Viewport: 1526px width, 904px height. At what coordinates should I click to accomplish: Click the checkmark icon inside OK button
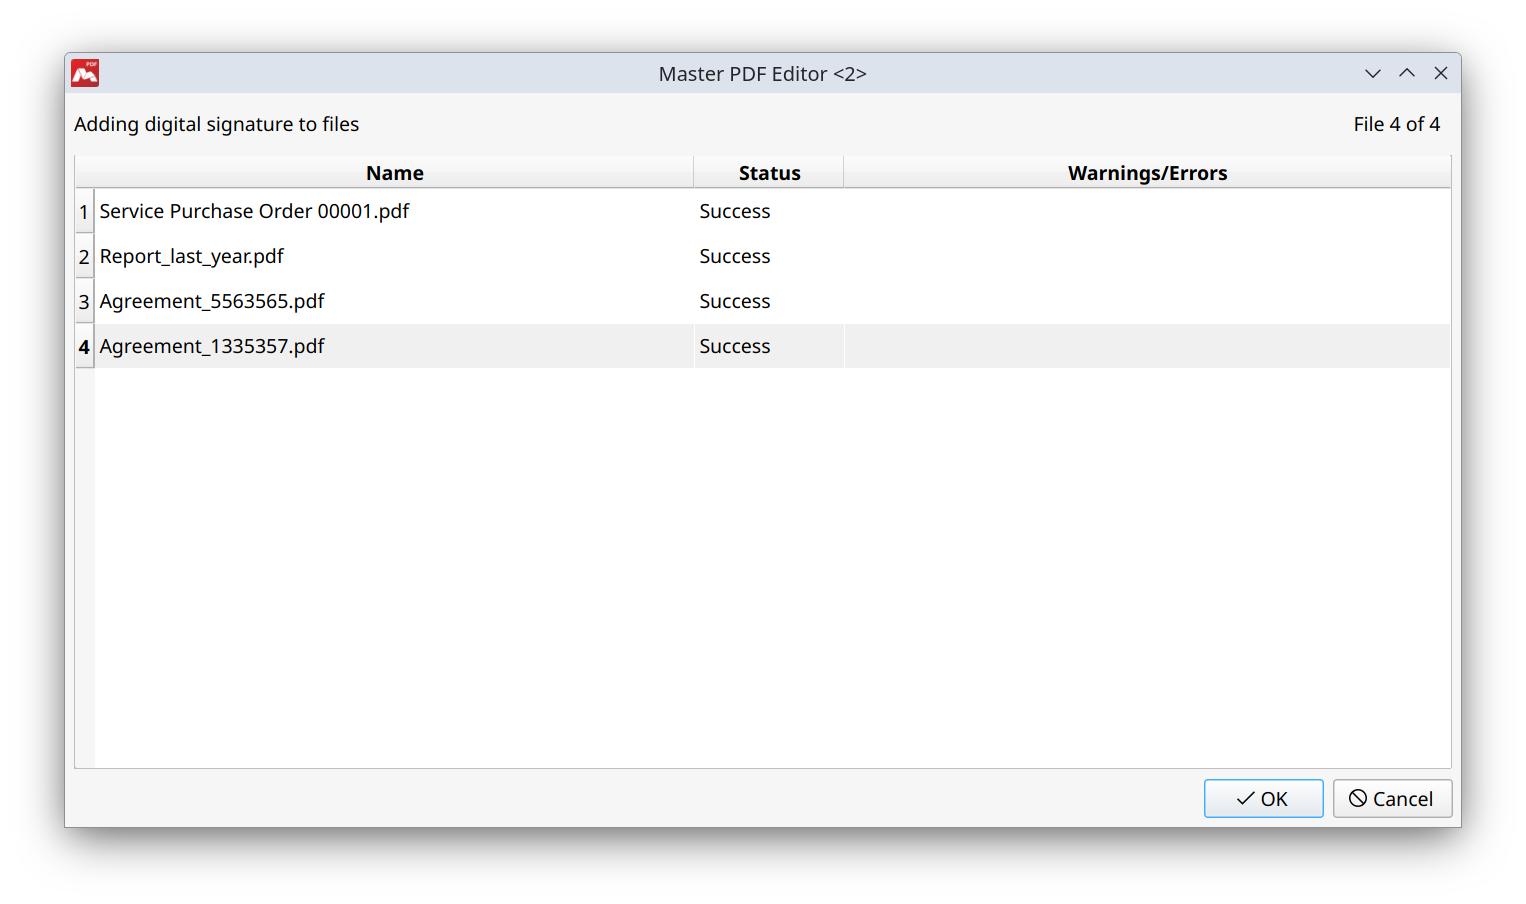pos(1243,799)
